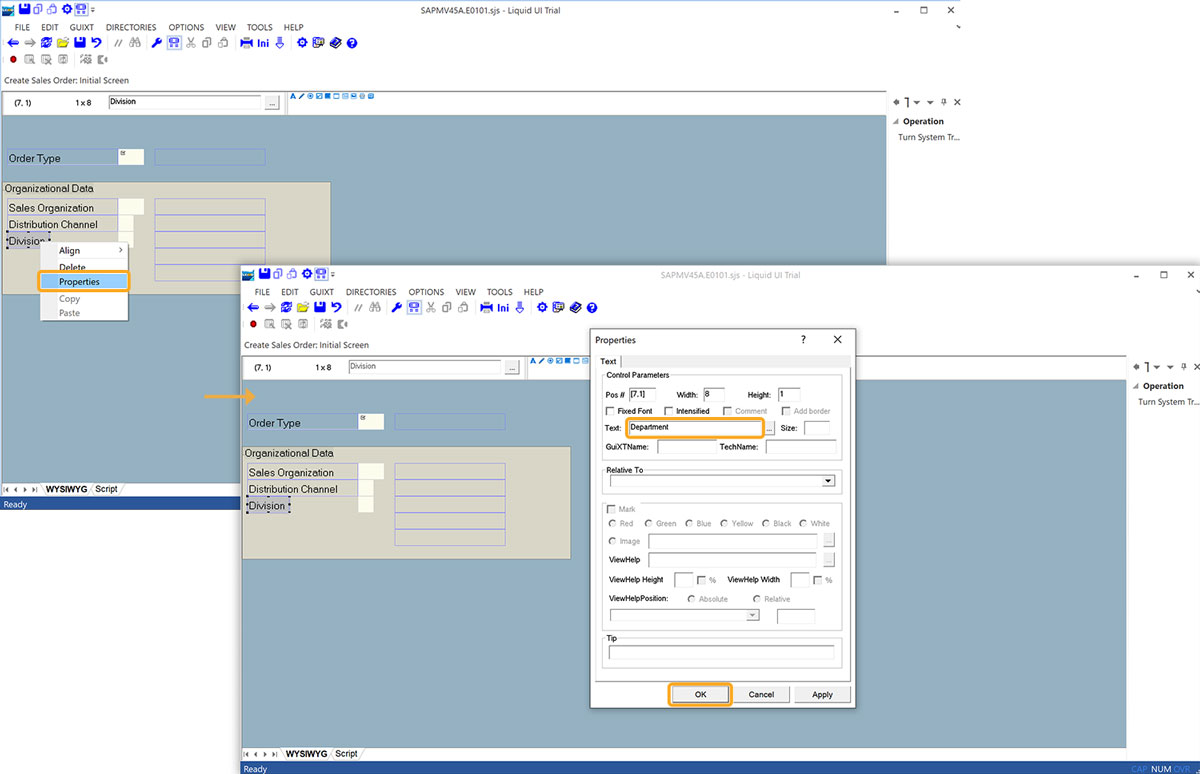Click the save disk icon in the back window's main toolbar
This screenshot has width=1200, height=774.
(79, 43)
